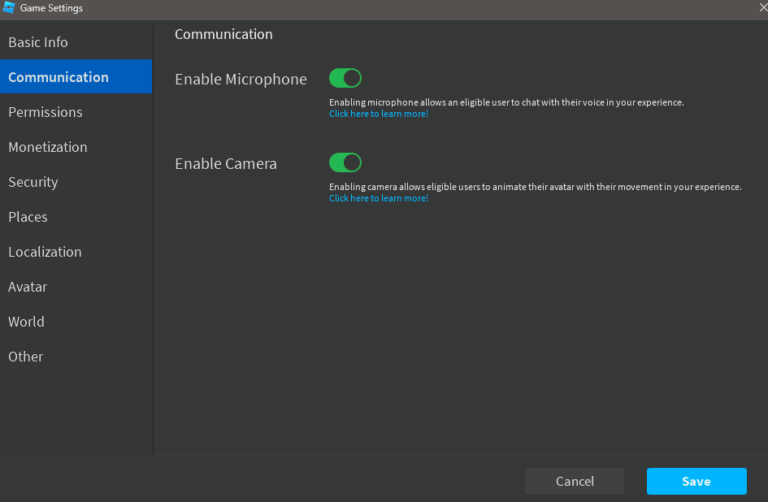This screenshot has width=768, height=502.
Task: Click the Roblox Studio logo icon
Action: (x=9, y=7)
